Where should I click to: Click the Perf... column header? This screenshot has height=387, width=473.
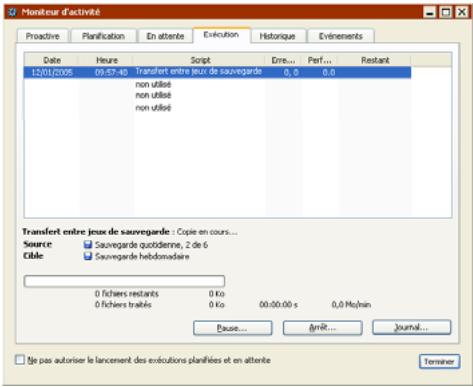point(319,60)
